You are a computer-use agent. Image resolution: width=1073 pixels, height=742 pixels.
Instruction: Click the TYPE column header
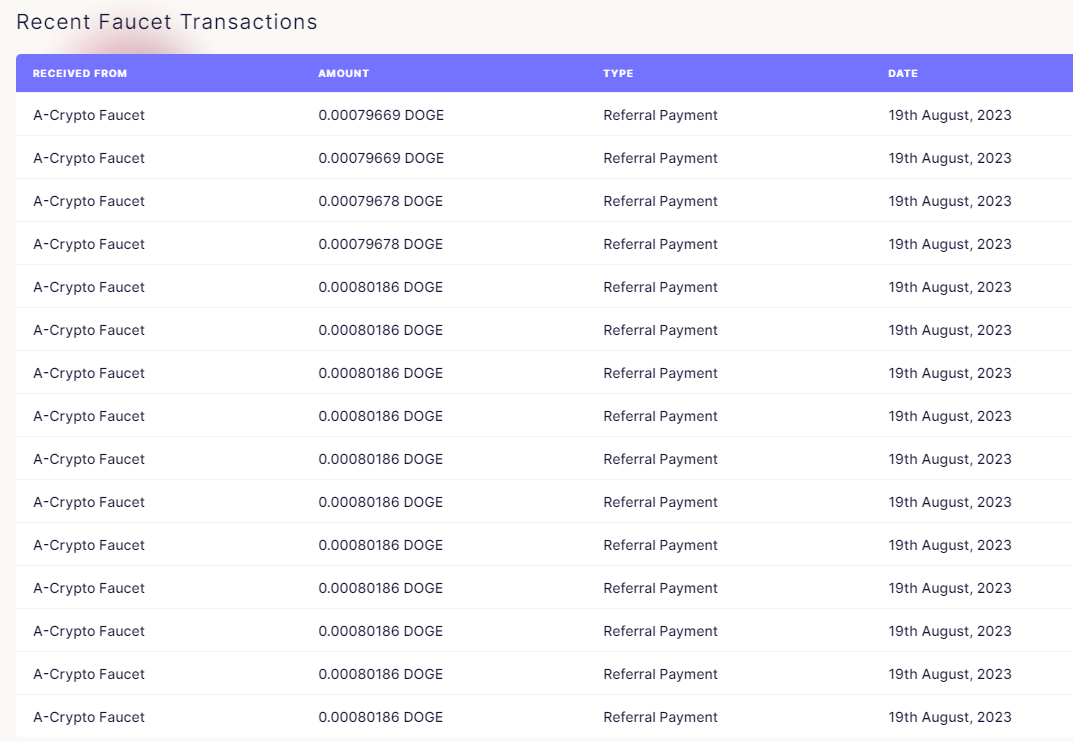coord(618,73)
